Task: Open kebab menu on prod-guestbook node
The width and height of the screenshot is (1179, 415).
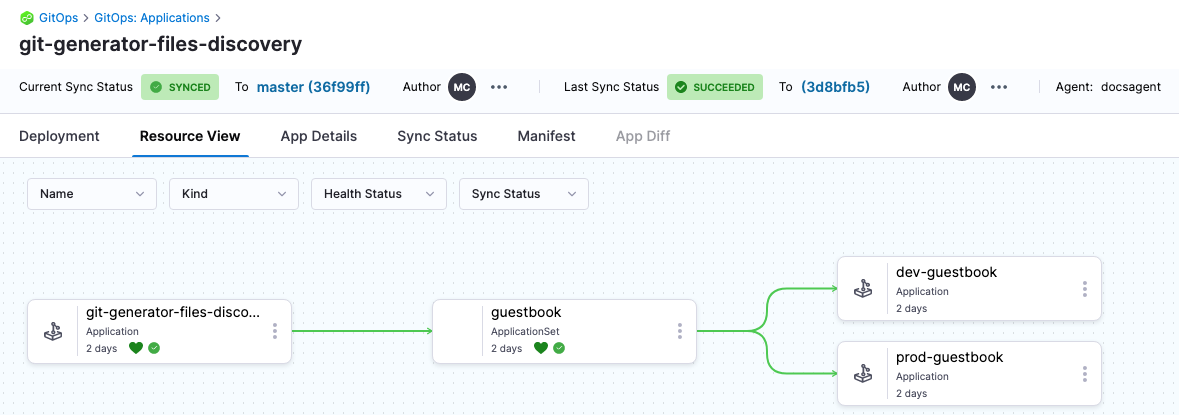Action: [x=1085, y=374]
